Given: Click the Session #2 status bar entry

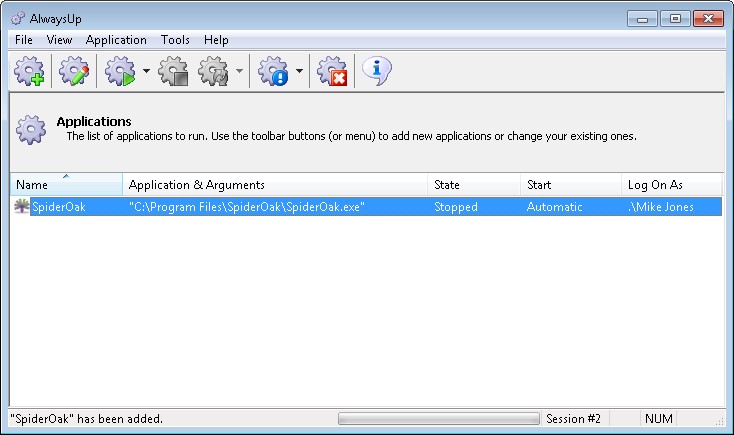Looking at the screenshot, I should pos(573,419).
